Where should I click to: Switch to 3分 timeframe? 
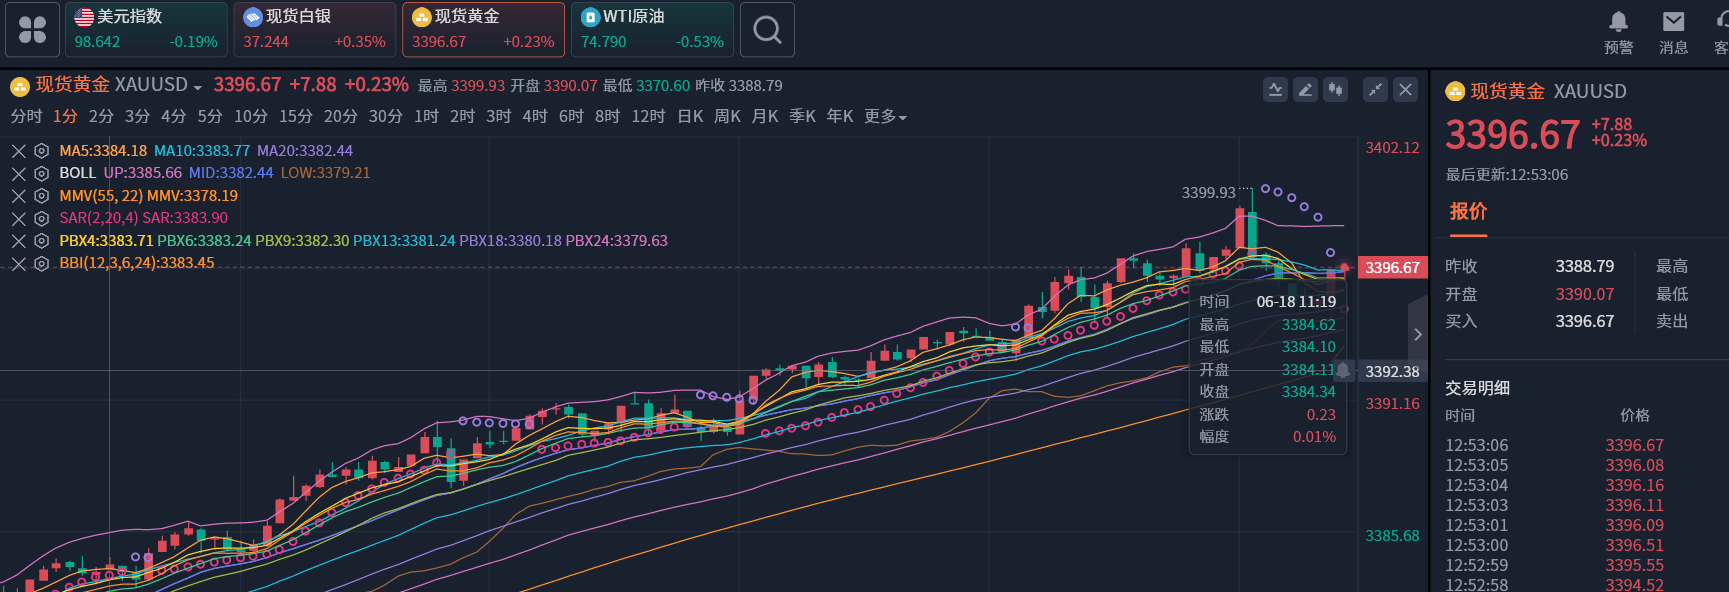(x=137, y=117)
